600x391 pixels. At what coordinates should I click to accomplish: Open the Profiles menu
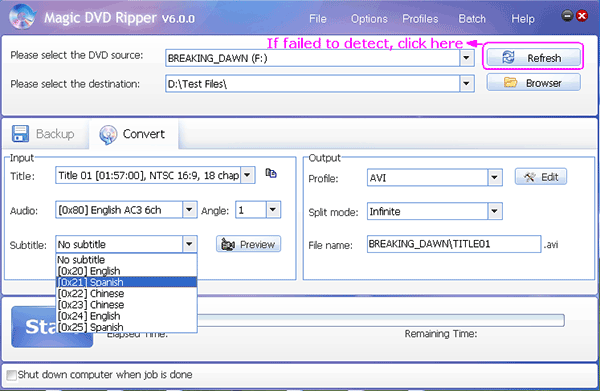(x=420, y=19)
